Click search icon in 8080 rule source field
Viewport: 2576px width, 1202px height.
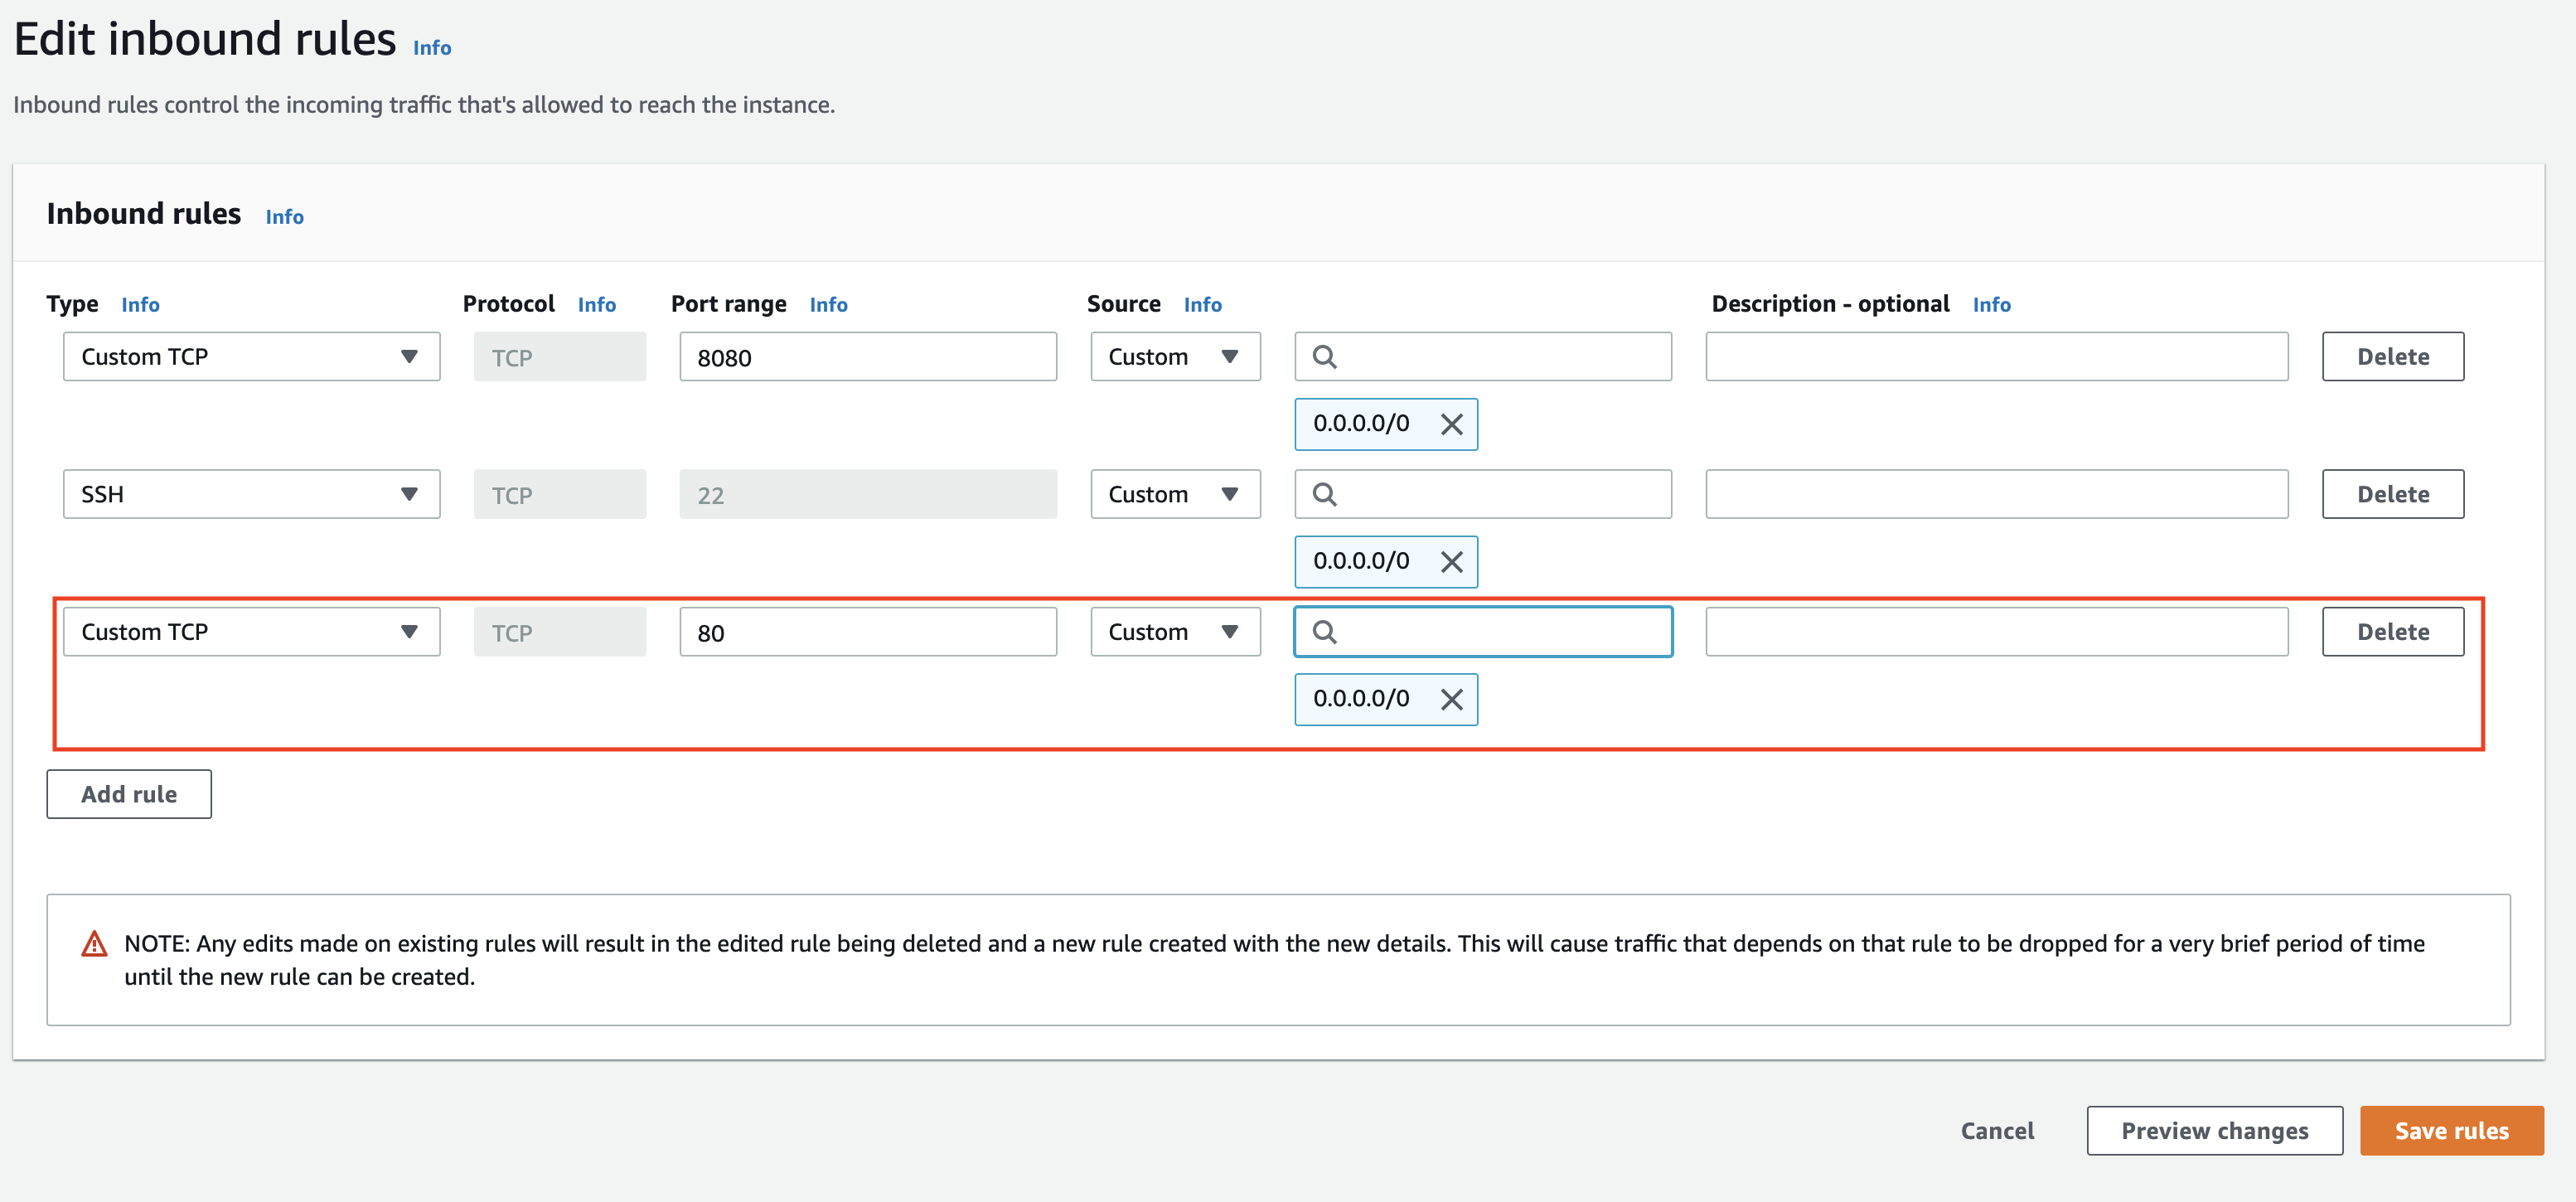pos(1324,357)
